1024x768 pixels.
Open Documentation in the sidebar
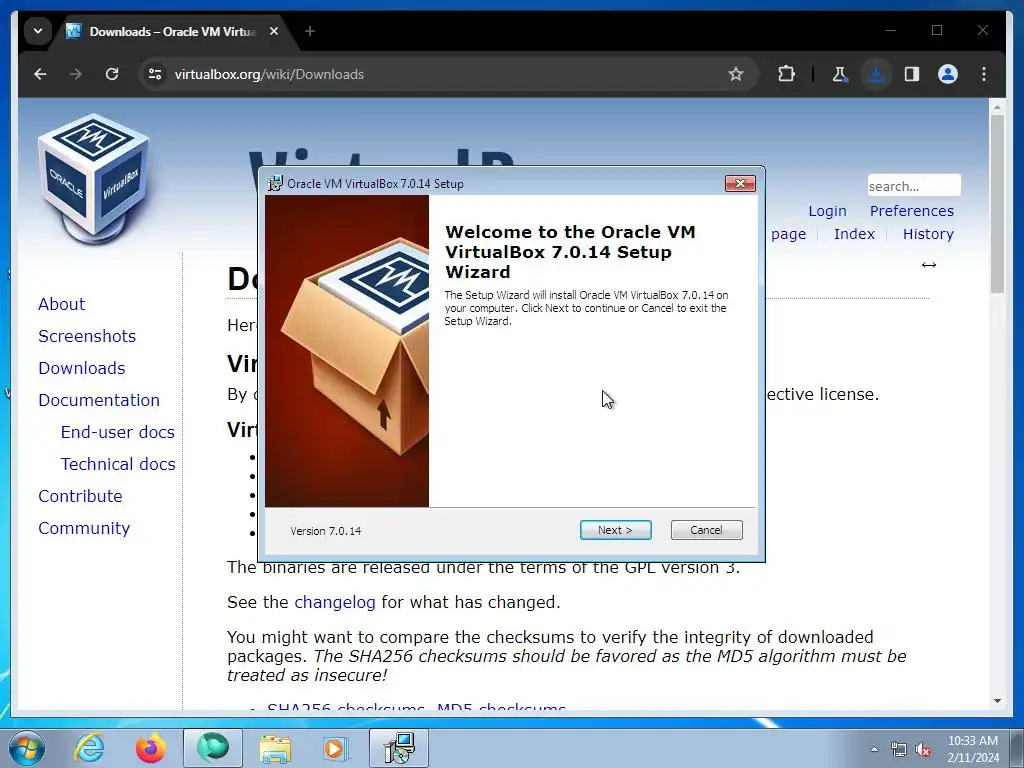coord(99,400)
